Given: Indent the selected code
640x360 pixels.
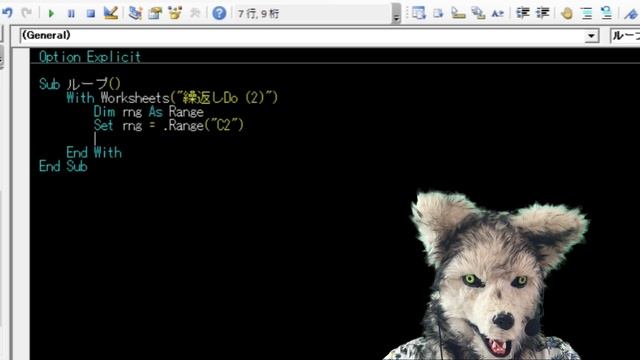Looking at the screenshot, I should tap(523, 13).
